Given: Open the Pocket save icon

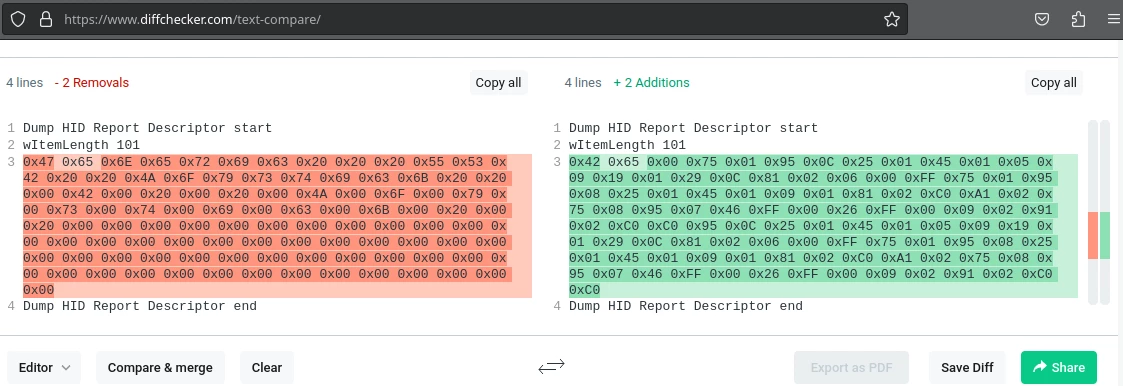Looking at the screenshot, I should tap(1042, 19).
